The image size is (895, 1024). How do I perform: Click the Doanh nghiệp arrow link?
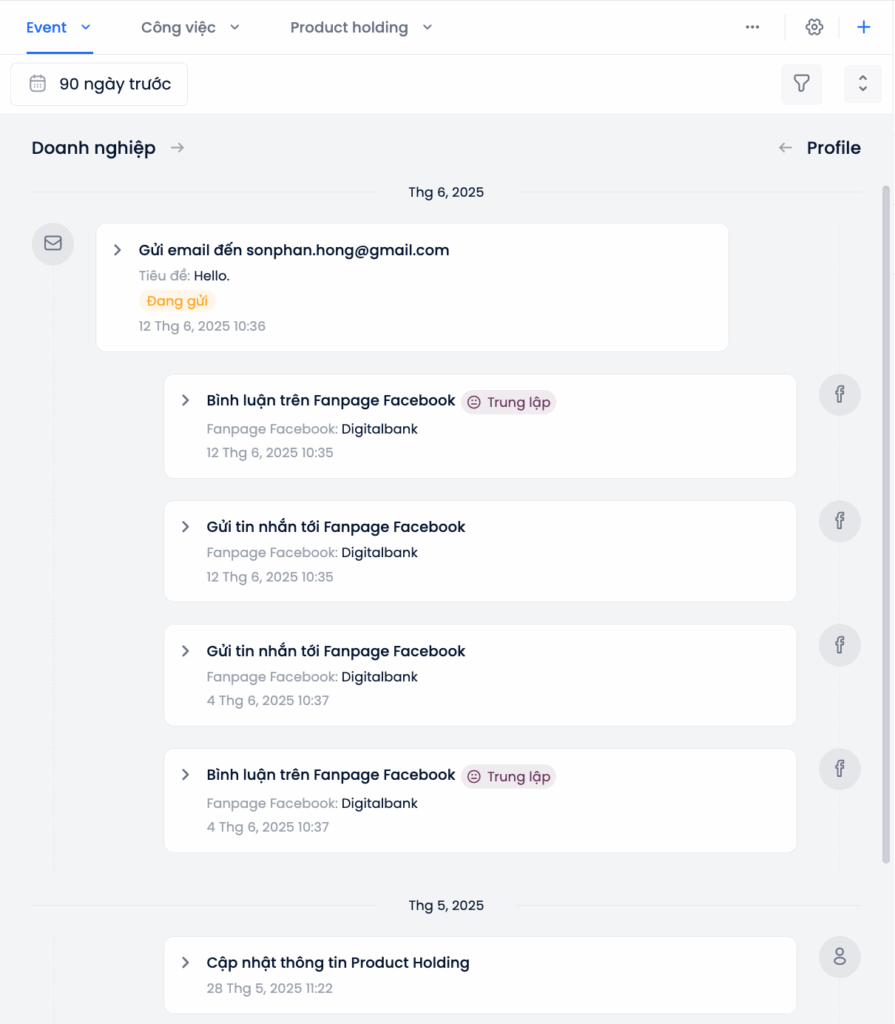[177, 148]
